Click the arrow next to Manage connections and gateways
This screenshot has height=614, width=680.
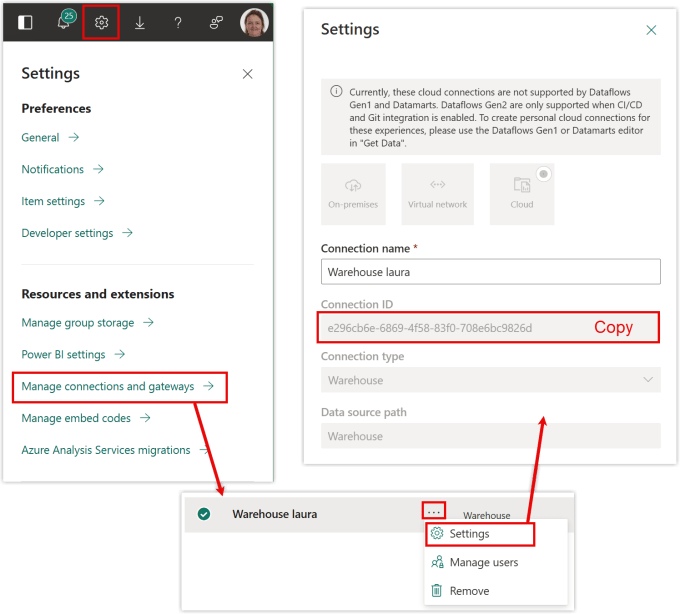click(x=209, y=386)
